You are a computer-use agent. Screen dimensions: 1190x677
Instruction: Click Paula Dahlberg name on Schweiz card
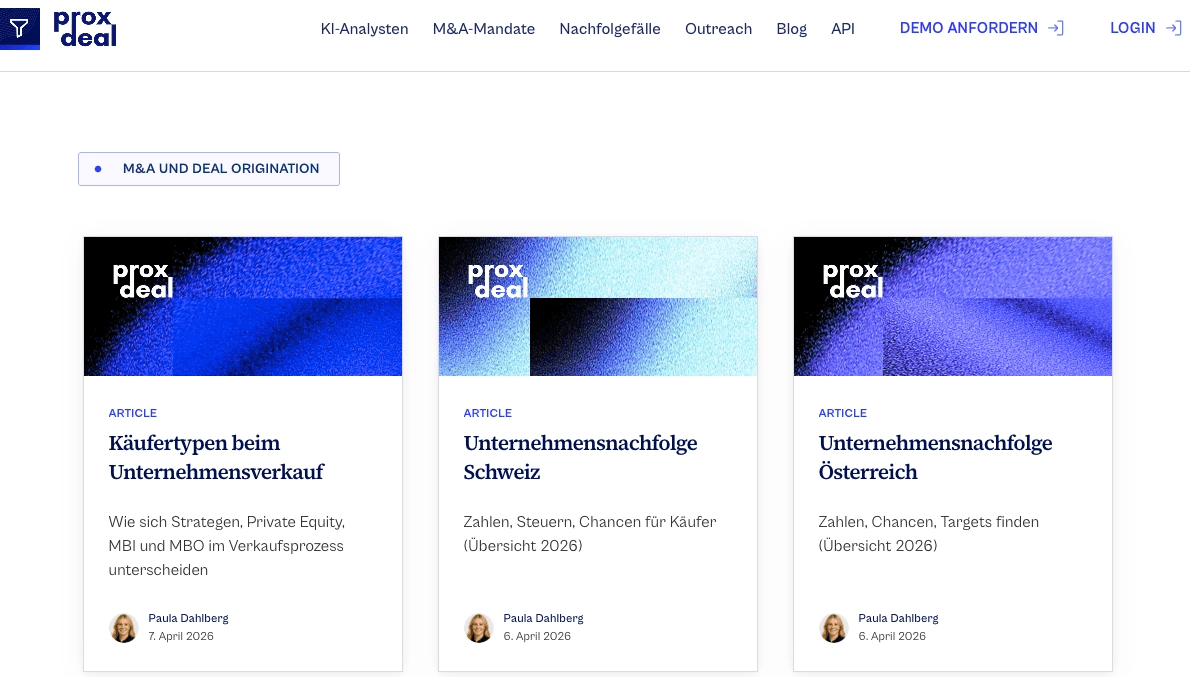pyautogui.click(x=543, y=619)
